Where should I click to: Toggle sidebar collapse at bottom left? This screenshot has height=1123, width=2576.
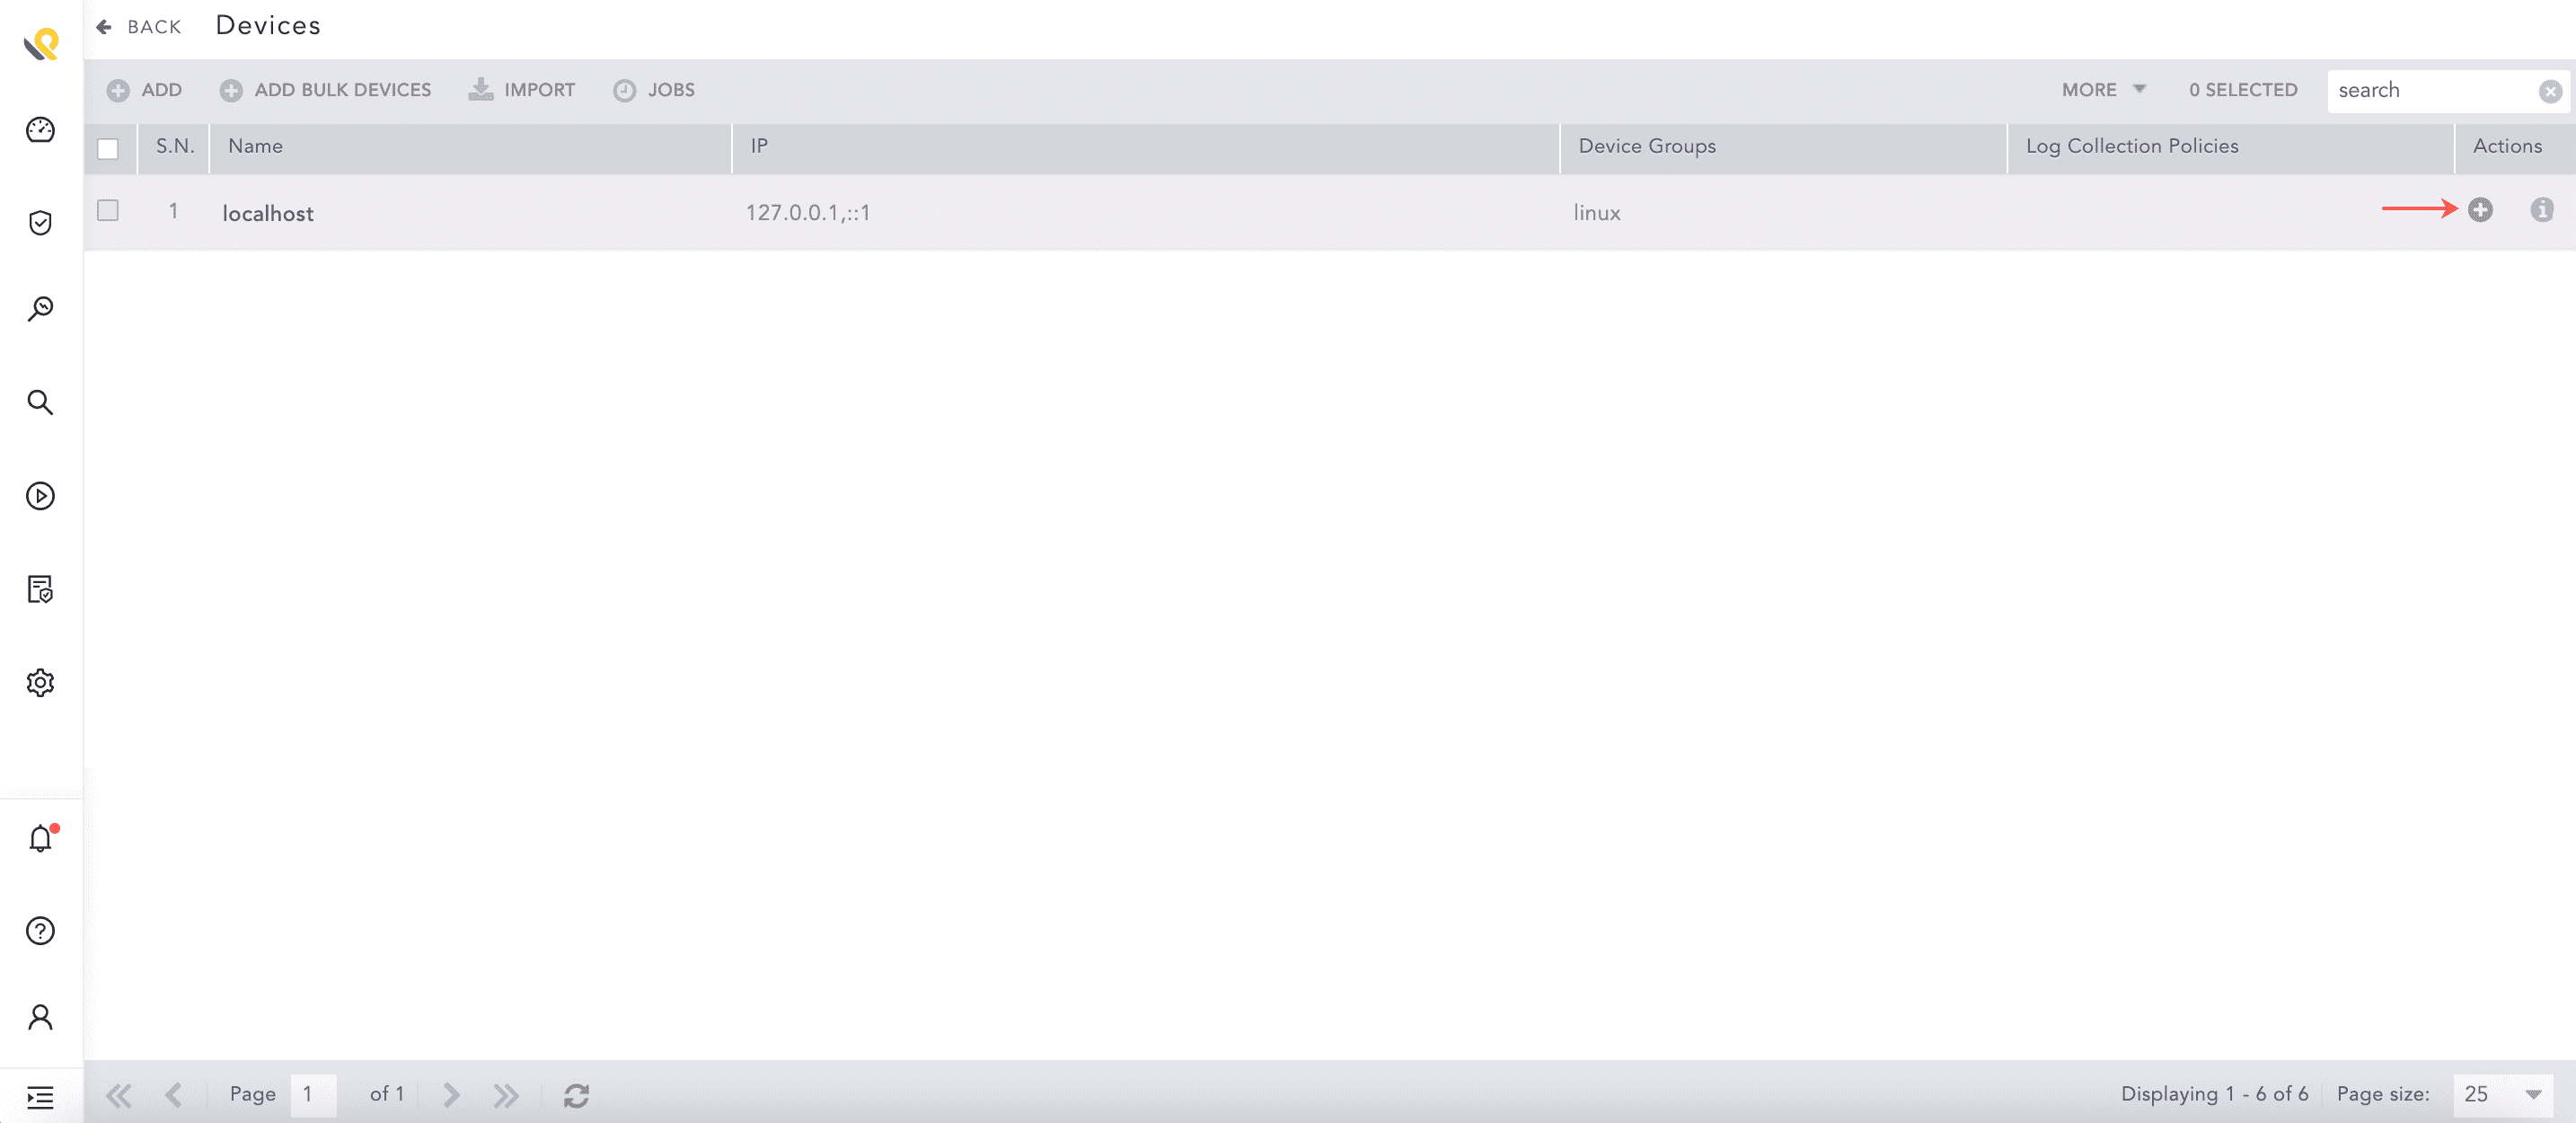coord(40,1097)
